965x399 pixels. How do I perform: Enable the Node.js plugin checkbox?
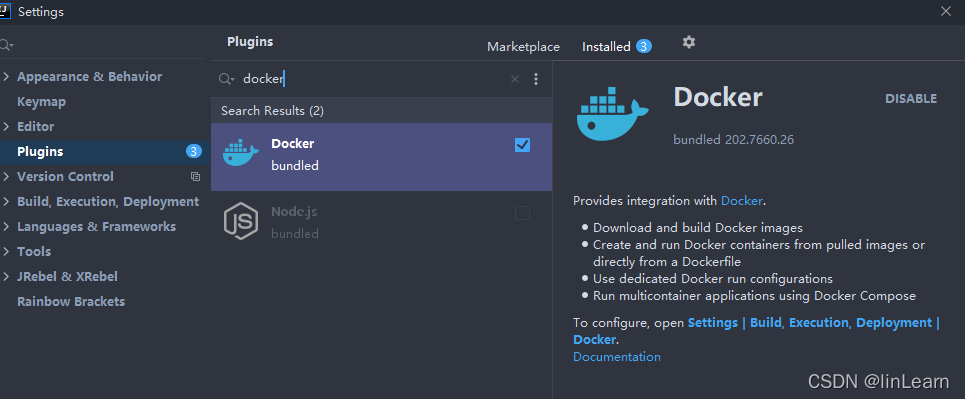click(x=522, y=213)
